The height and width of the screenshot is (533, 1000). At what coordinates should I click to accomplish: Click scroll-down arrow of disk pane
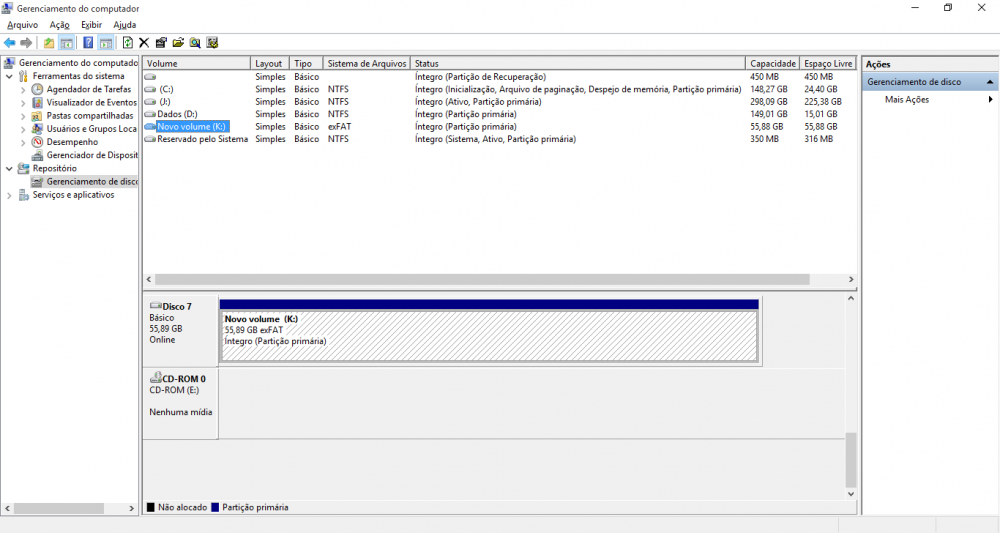851,493
